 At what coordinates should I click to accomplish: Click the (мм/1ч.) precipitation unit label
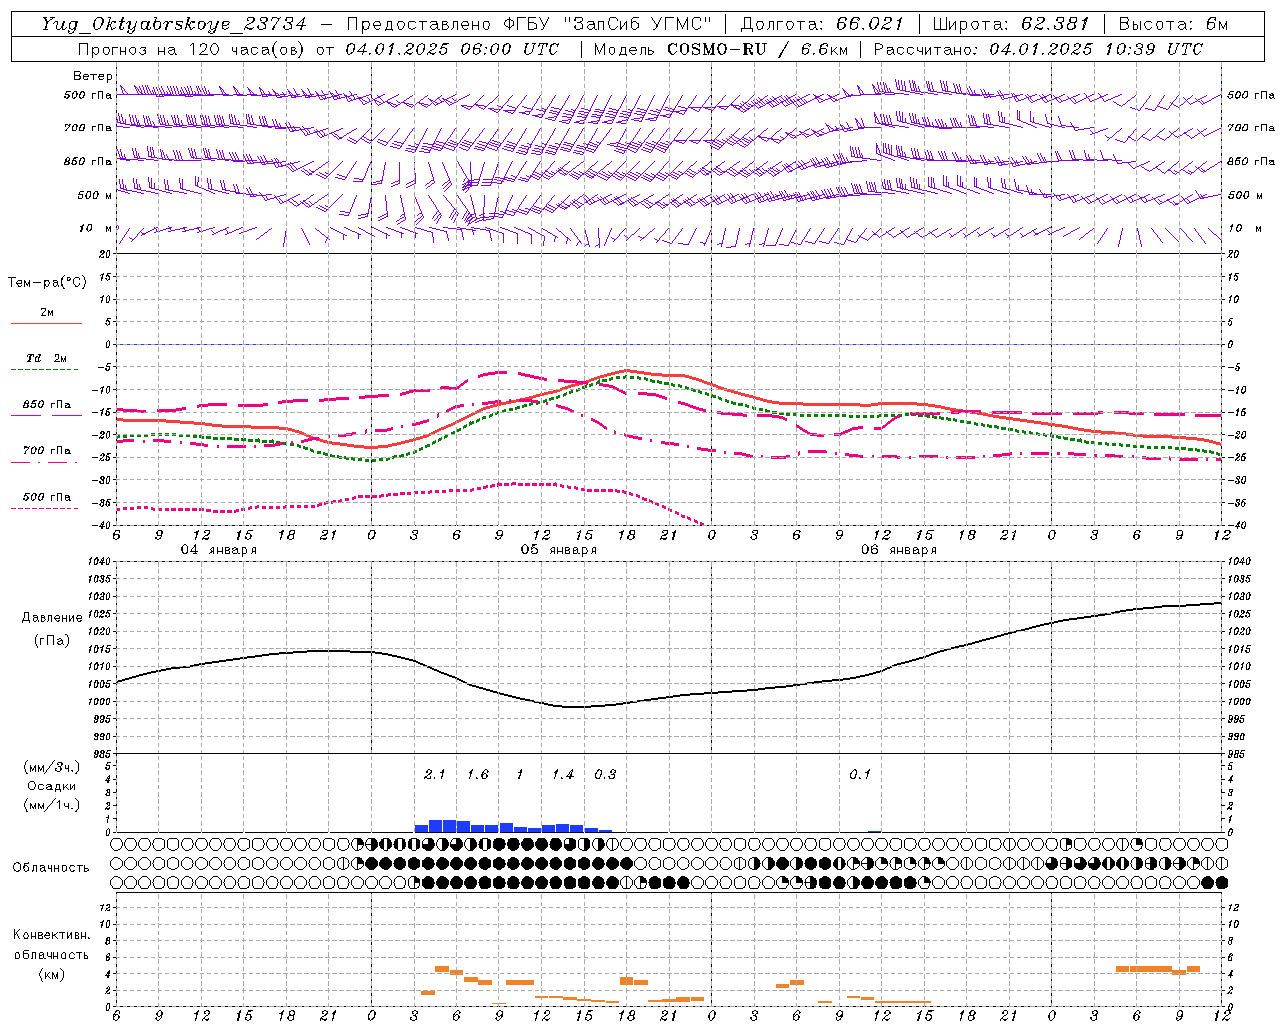[x=51, y=805]
